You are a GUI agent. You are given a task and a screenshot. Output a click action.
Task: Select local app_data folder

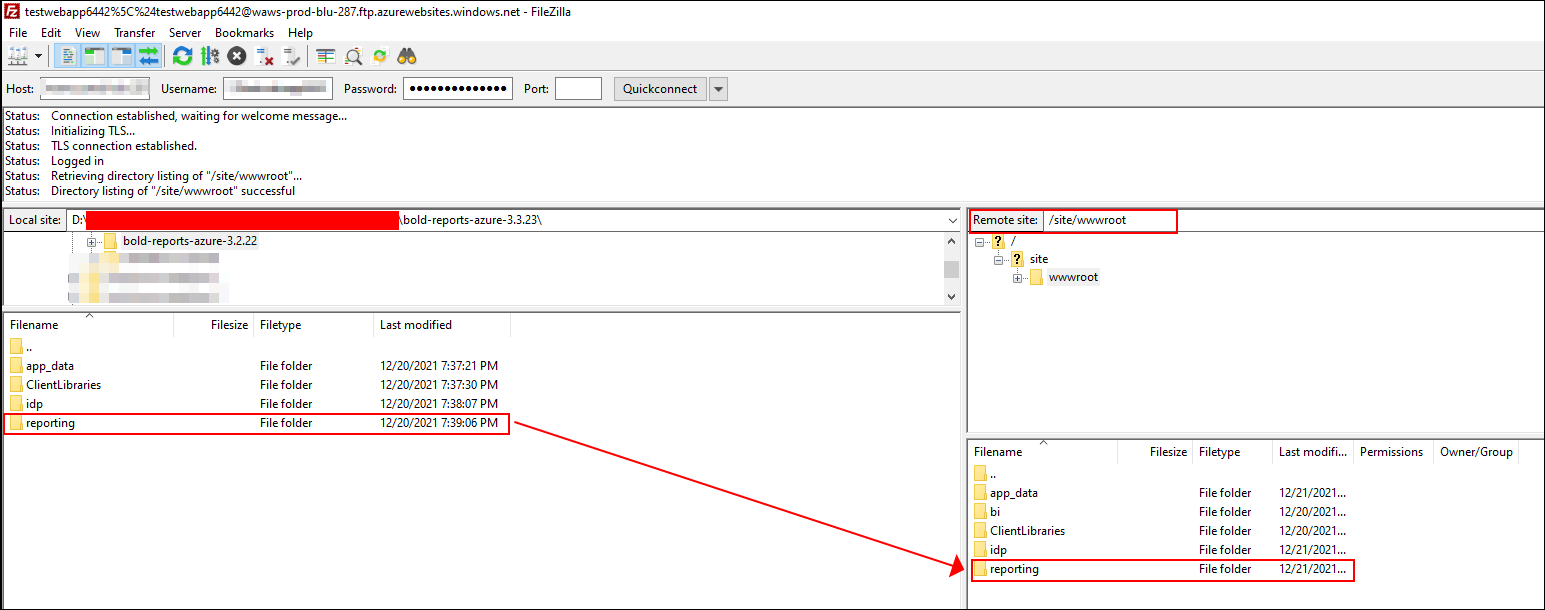258,366
